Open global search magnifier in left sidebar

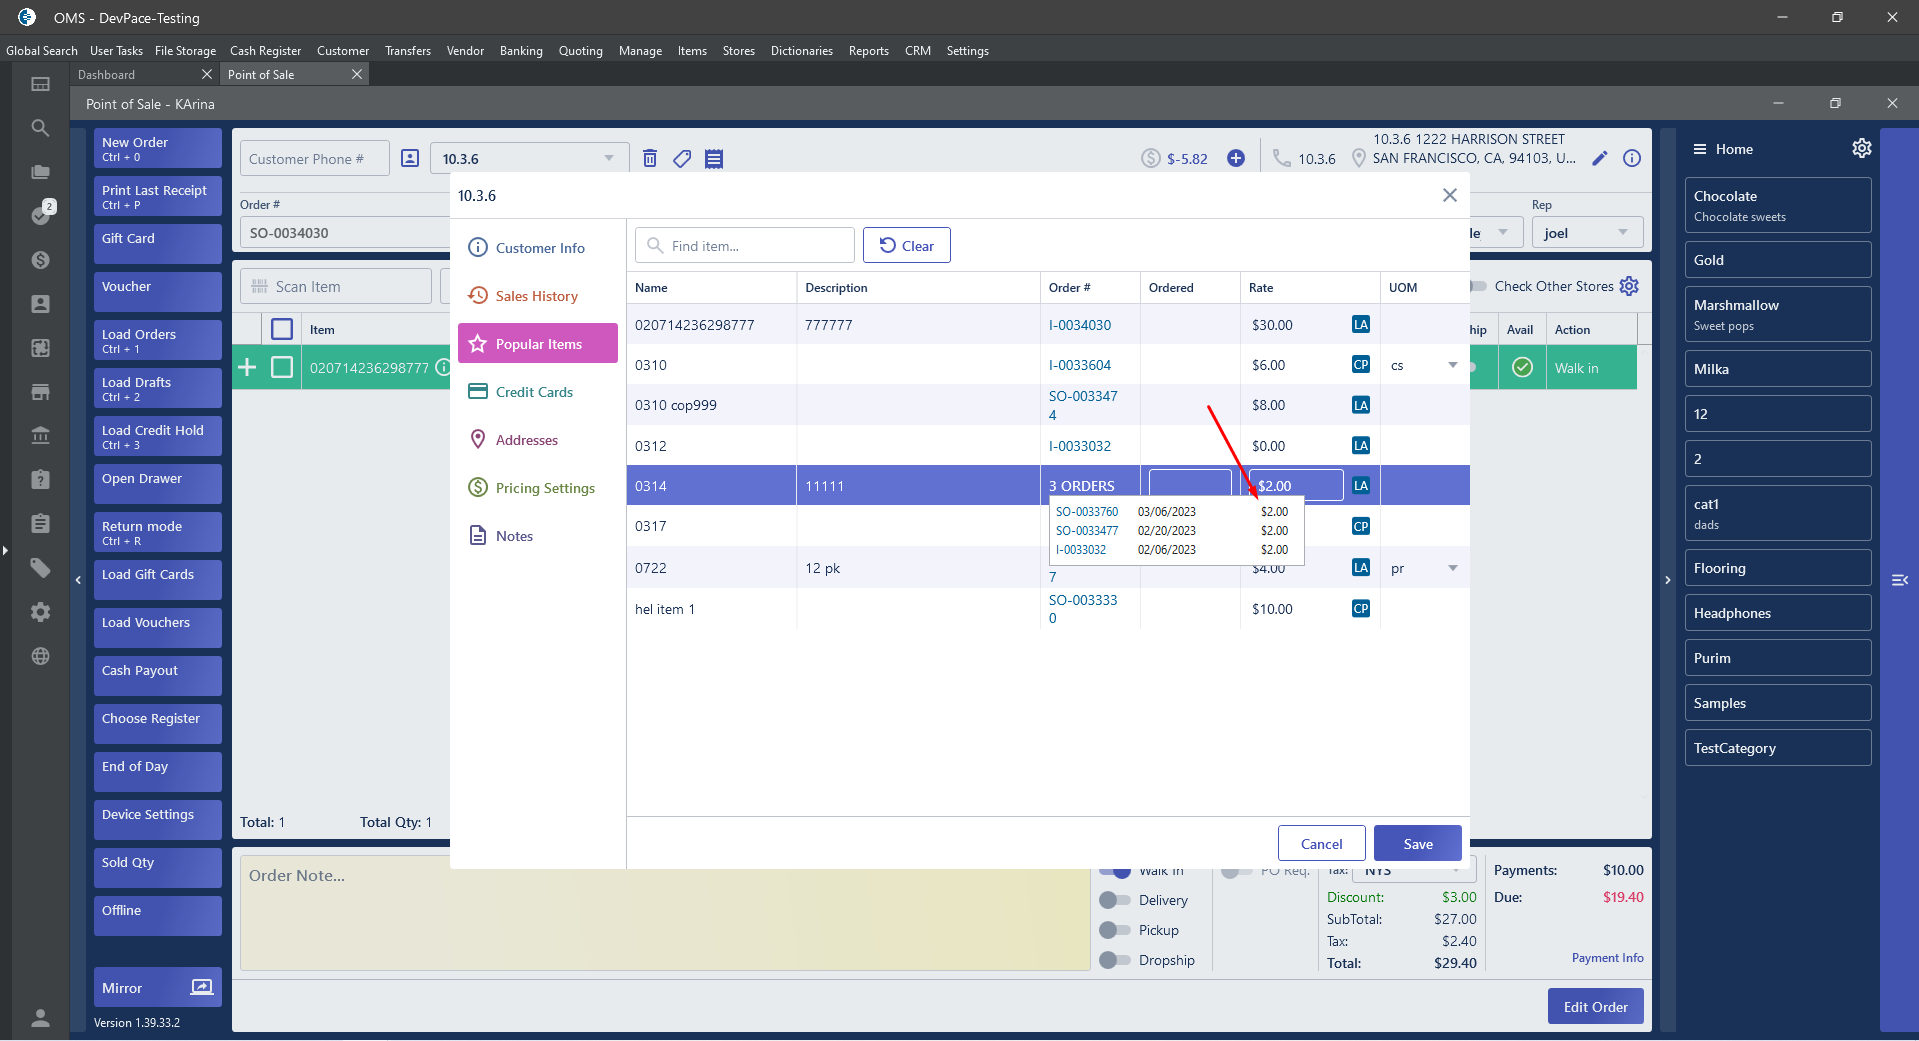click(x=40, y=128)
